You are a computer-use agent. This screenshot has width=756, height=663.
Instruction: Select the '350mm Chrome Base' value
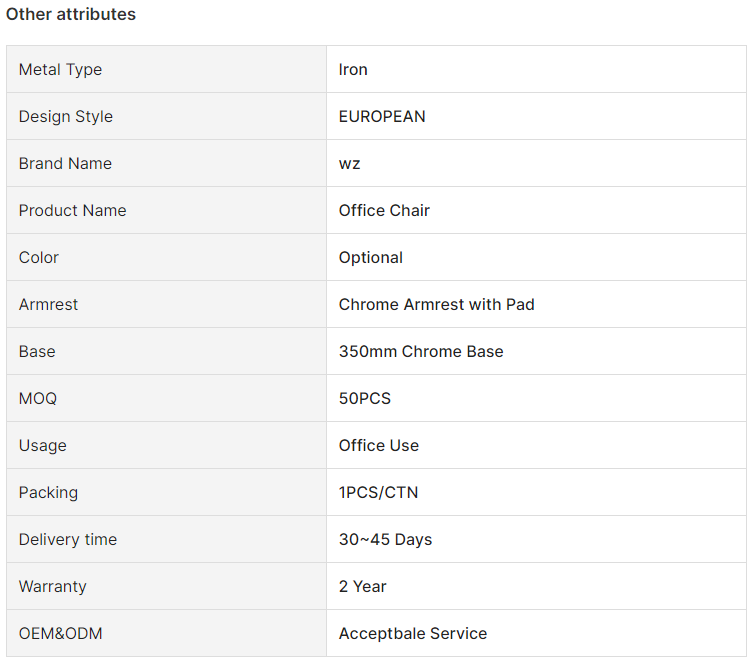421,351
